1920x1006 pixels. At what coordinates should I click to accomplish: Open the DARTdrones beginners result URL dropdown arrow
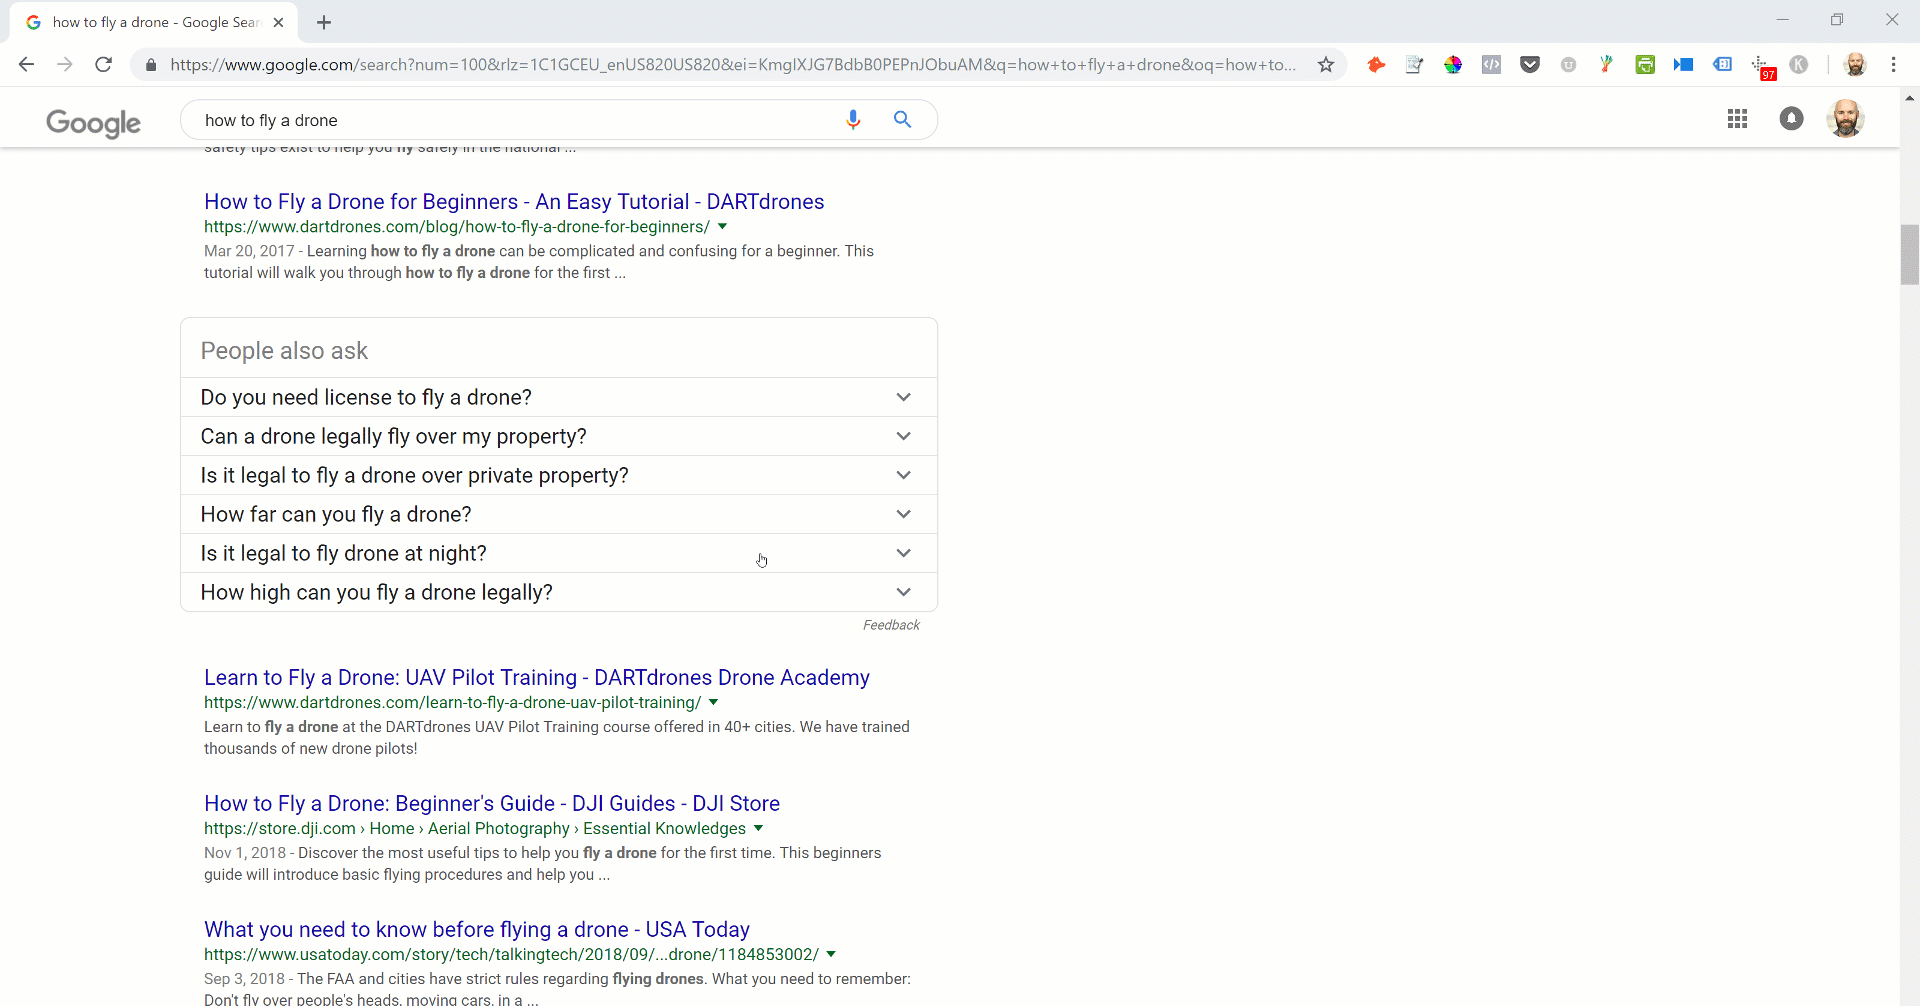pos(723,226)
